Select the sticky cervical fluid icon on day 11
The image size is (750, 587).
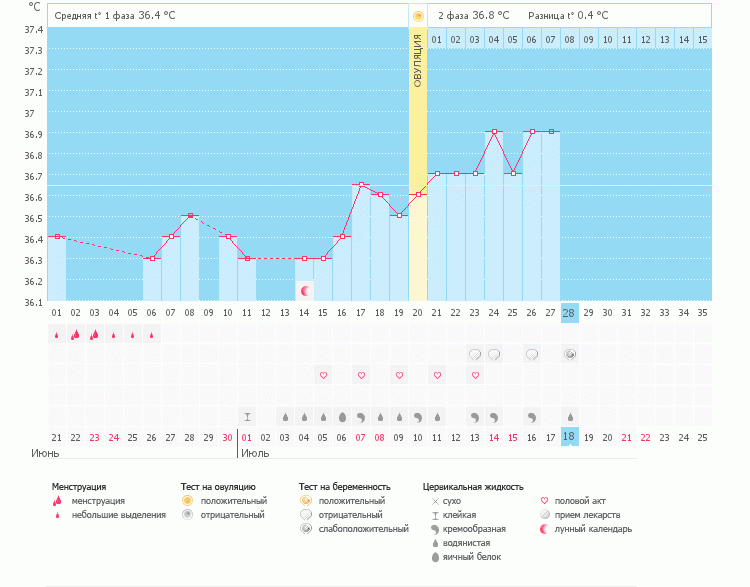click(247, 416)
